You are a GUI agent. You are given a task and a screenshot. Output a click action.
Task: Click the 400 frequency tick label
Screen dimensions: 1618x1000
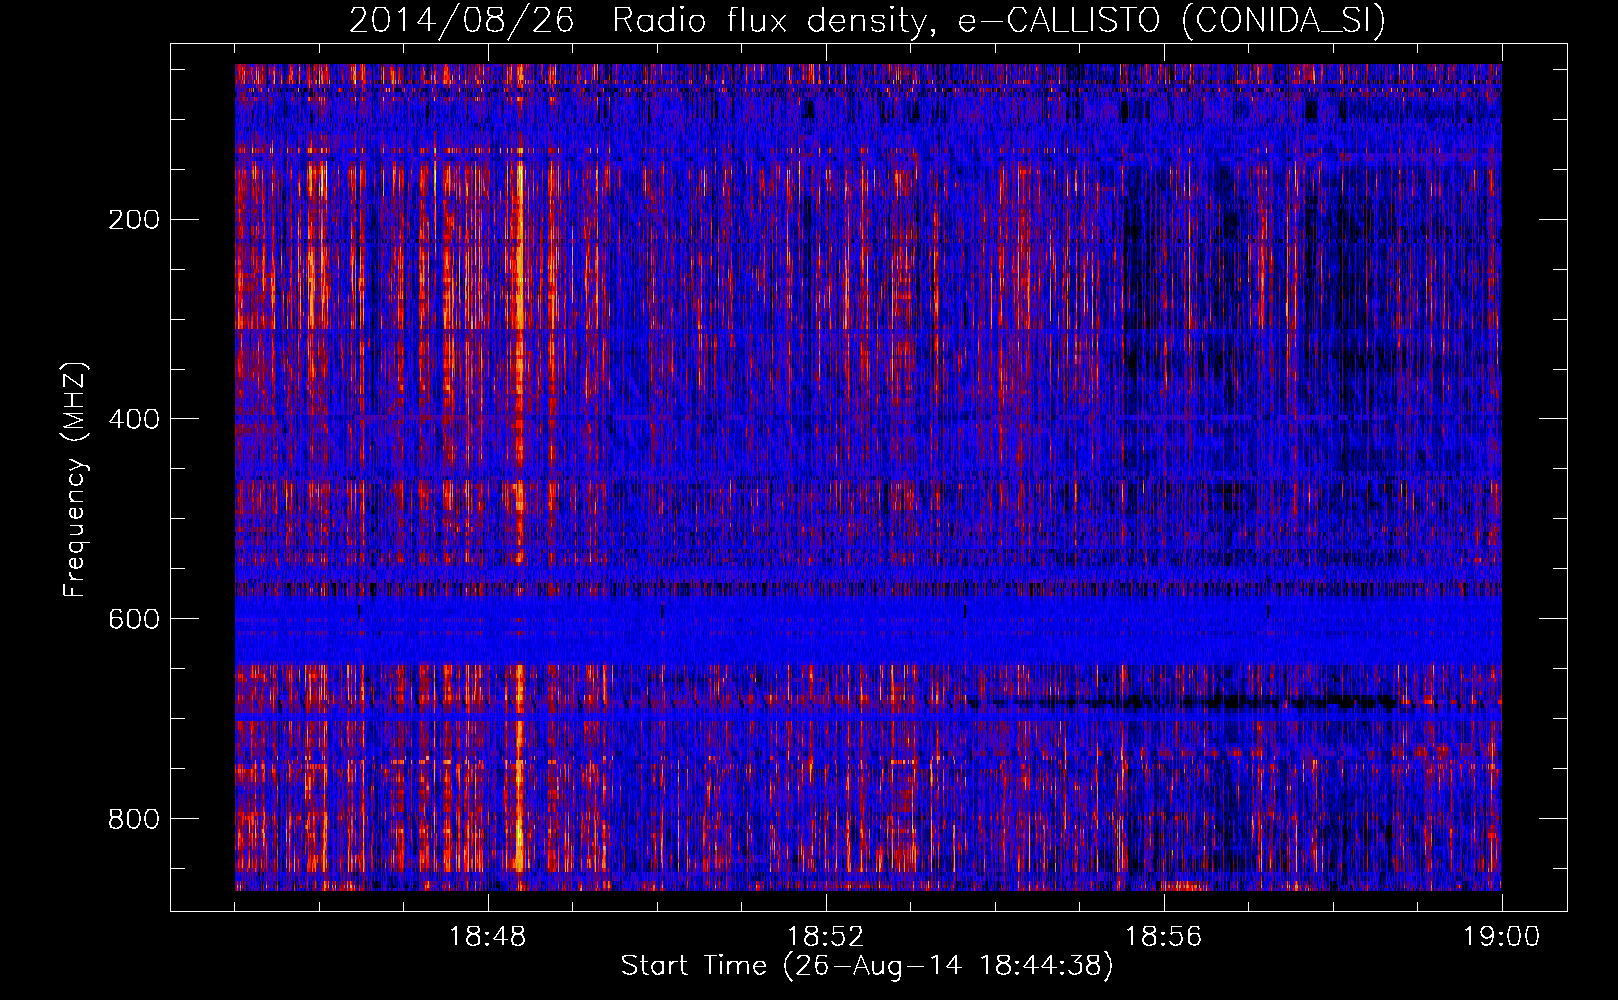(134, 419)
